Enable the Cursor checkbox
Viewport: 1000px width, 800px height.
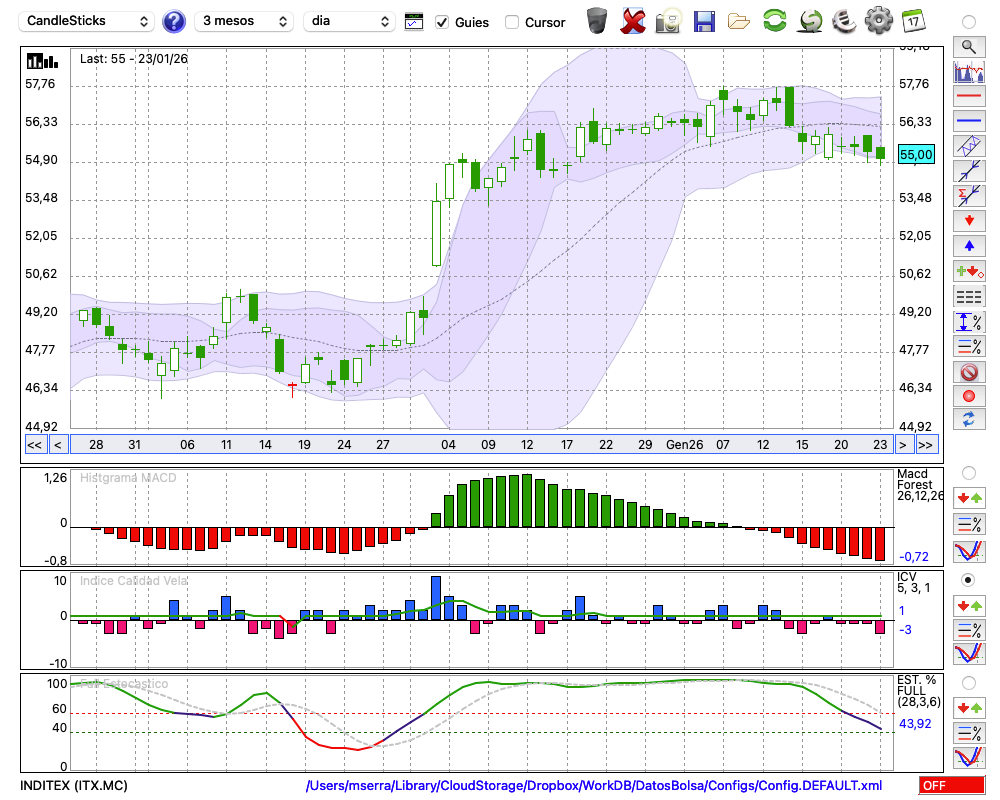pyautogui.click(x=512, y=22)
